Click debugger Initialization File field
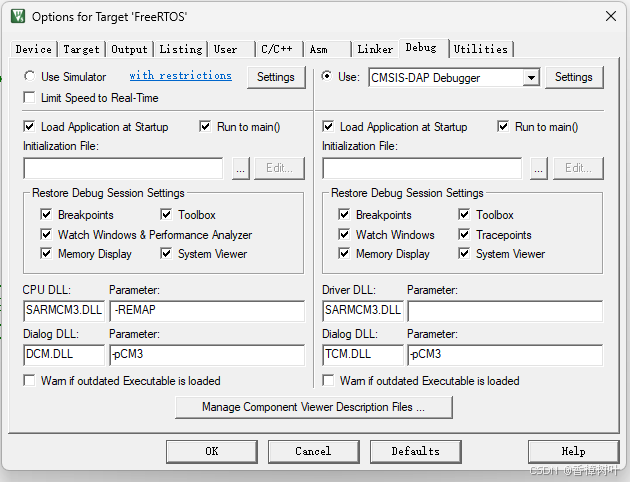630x482 pixels. [422, 168]
